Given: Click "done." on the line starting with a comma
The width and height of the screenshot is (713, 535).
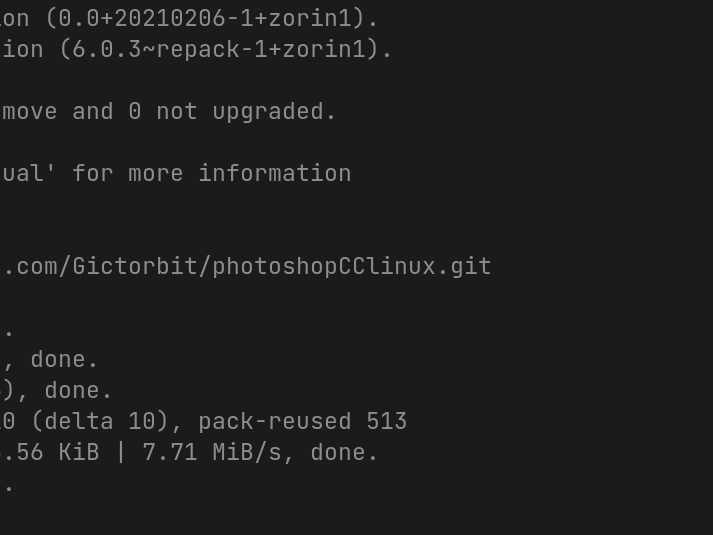Looking at the screenshot, I should tap(64, 359).
